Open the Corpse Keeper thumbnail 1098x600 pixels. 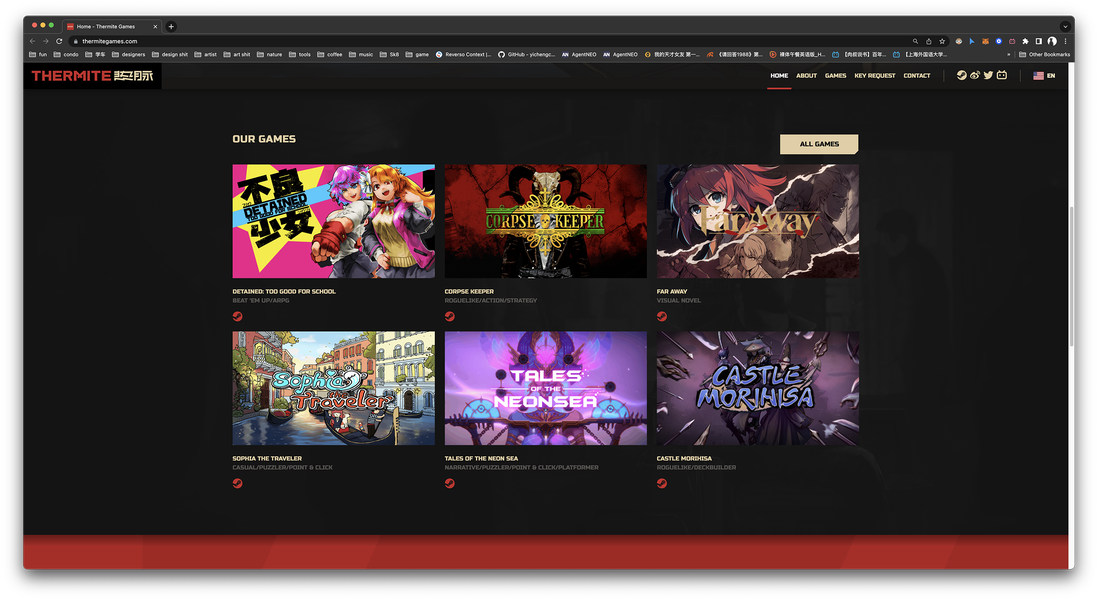545,221
